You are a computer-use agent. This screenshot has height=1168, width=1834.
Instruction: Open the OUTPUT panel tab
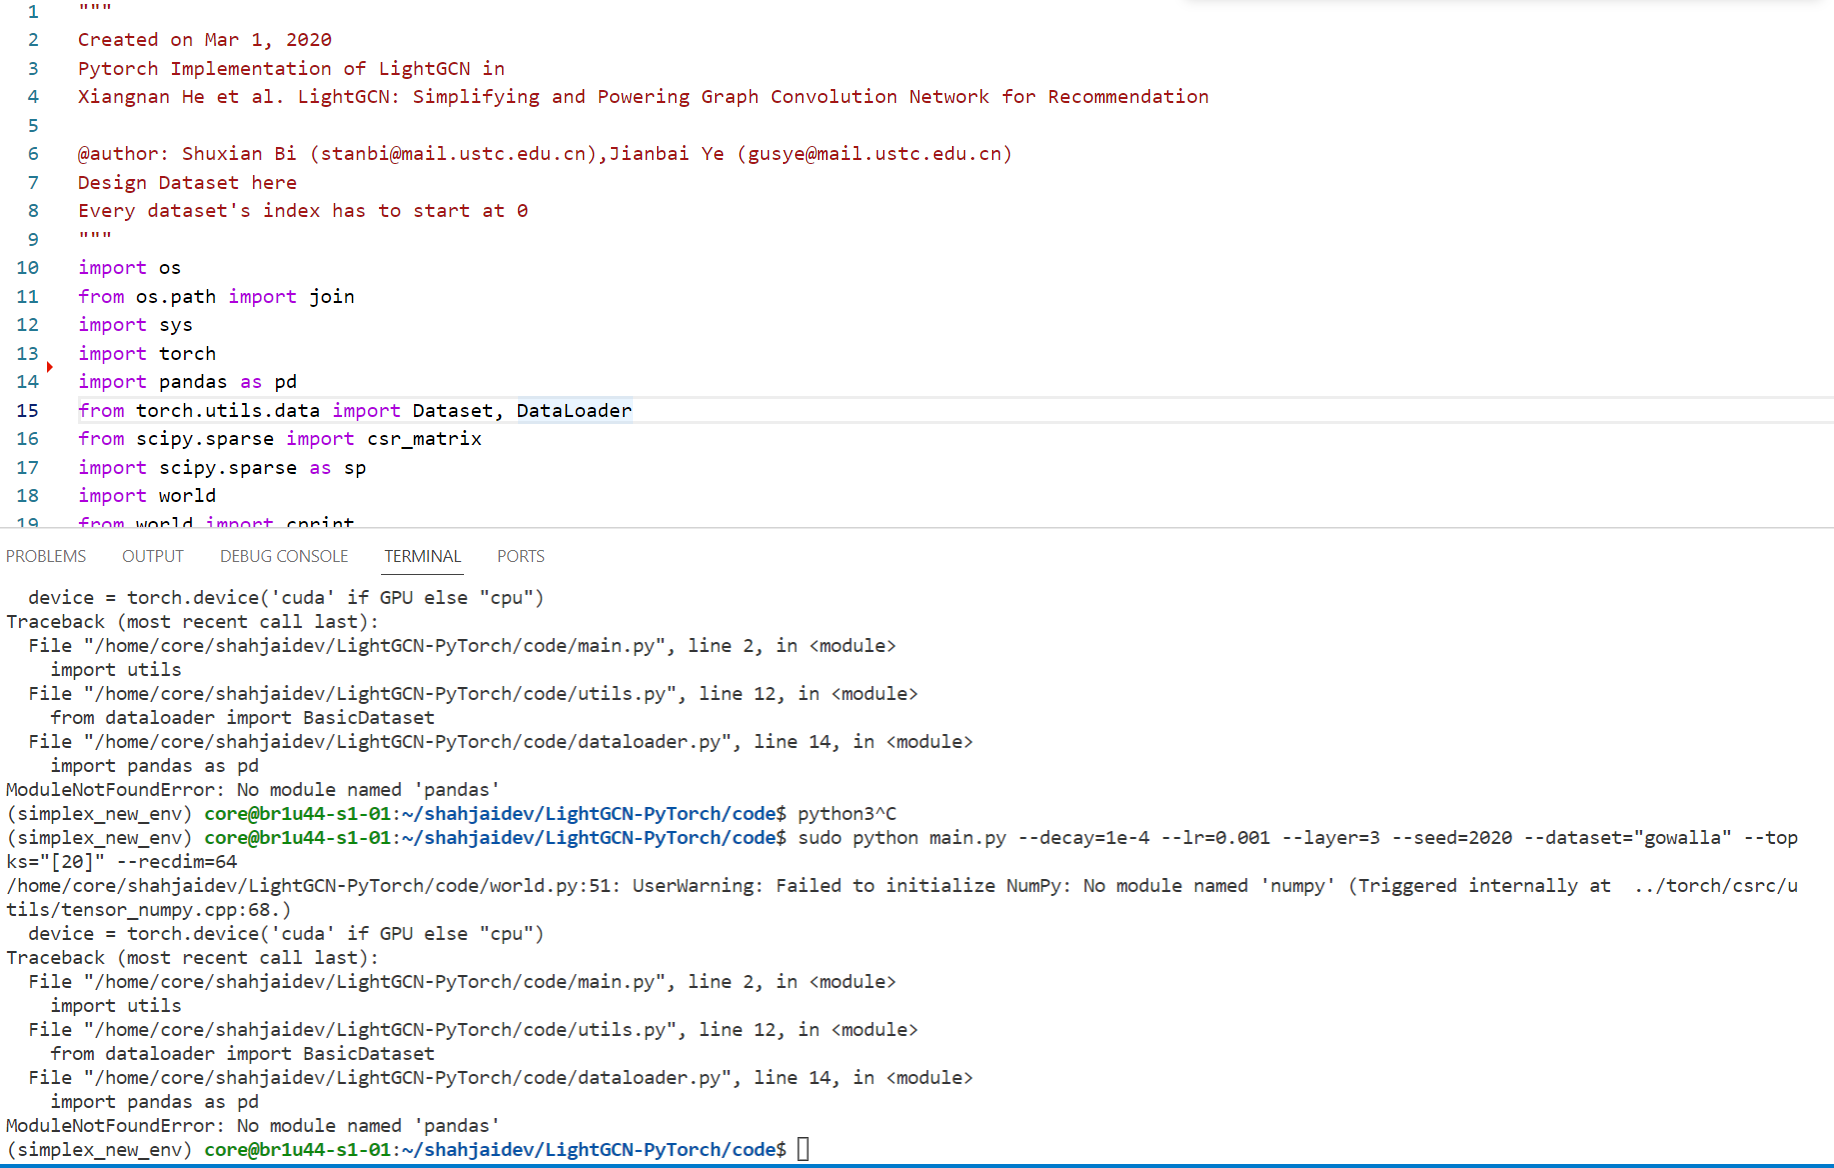[152, 556]
